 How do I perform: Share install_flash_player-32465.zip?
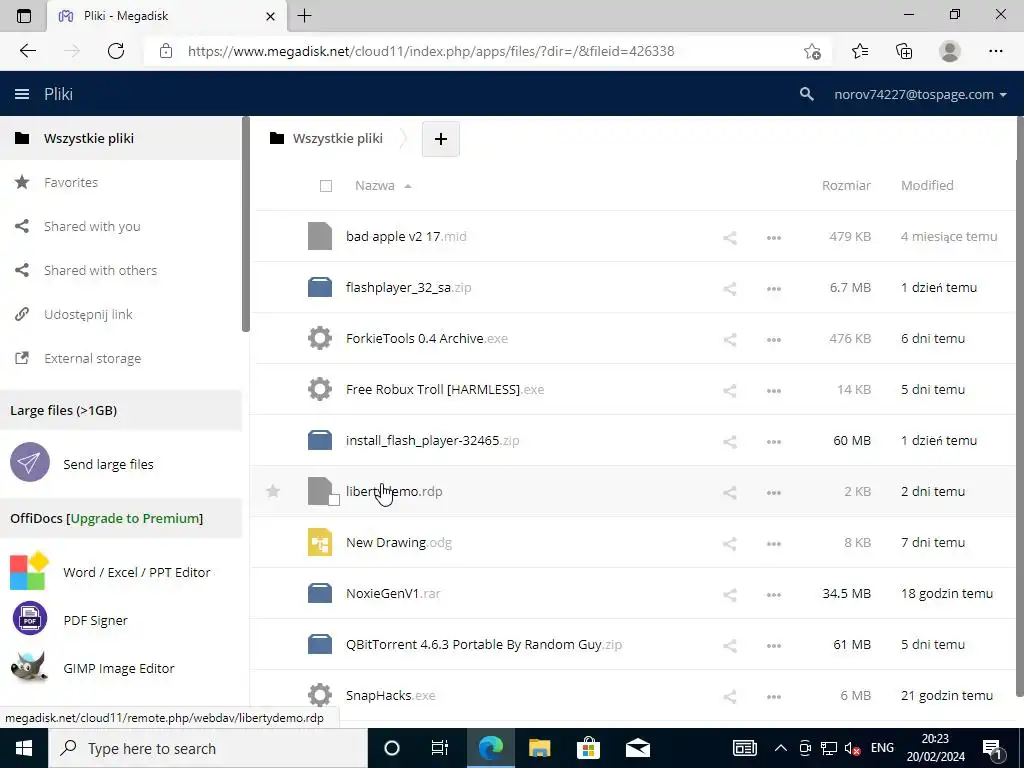point(730,441)
